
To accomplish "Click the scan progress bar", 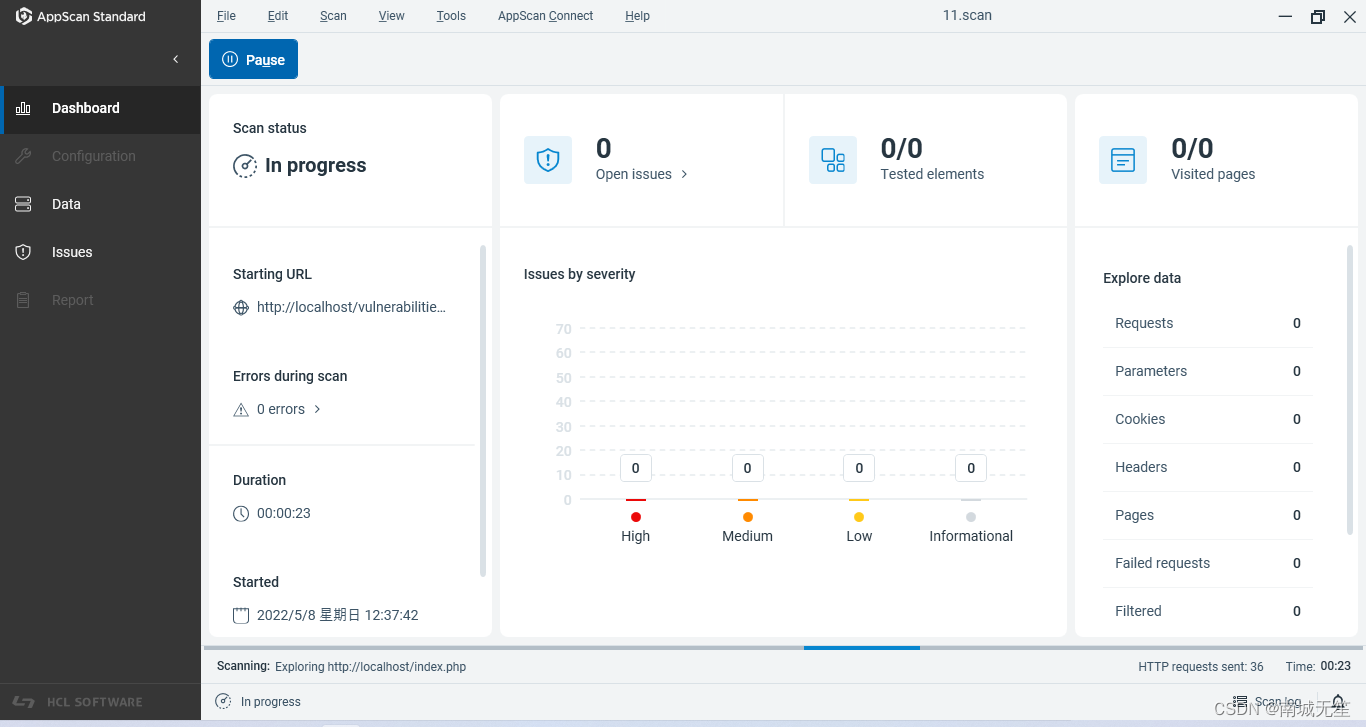I will (x=783, y=648).
